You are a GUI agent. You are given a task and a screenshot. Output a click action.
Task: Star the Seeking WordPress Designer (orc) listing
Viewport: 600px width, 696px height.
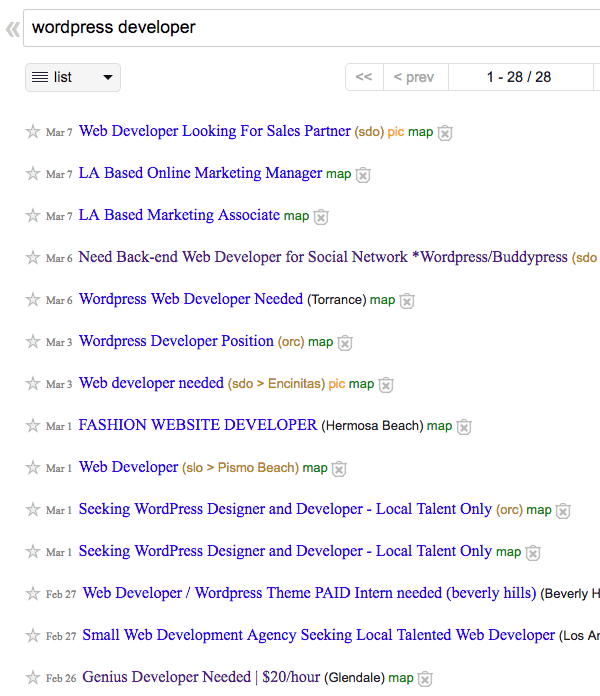click(x=33, y=509)
